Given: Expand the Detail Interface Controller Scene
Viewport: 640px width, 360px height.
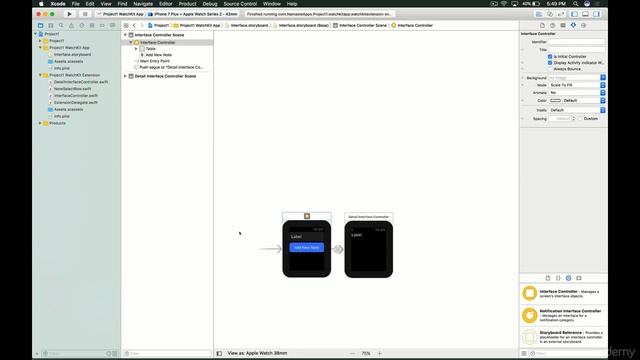Looking at the screenshot, I should pos(125,76).
